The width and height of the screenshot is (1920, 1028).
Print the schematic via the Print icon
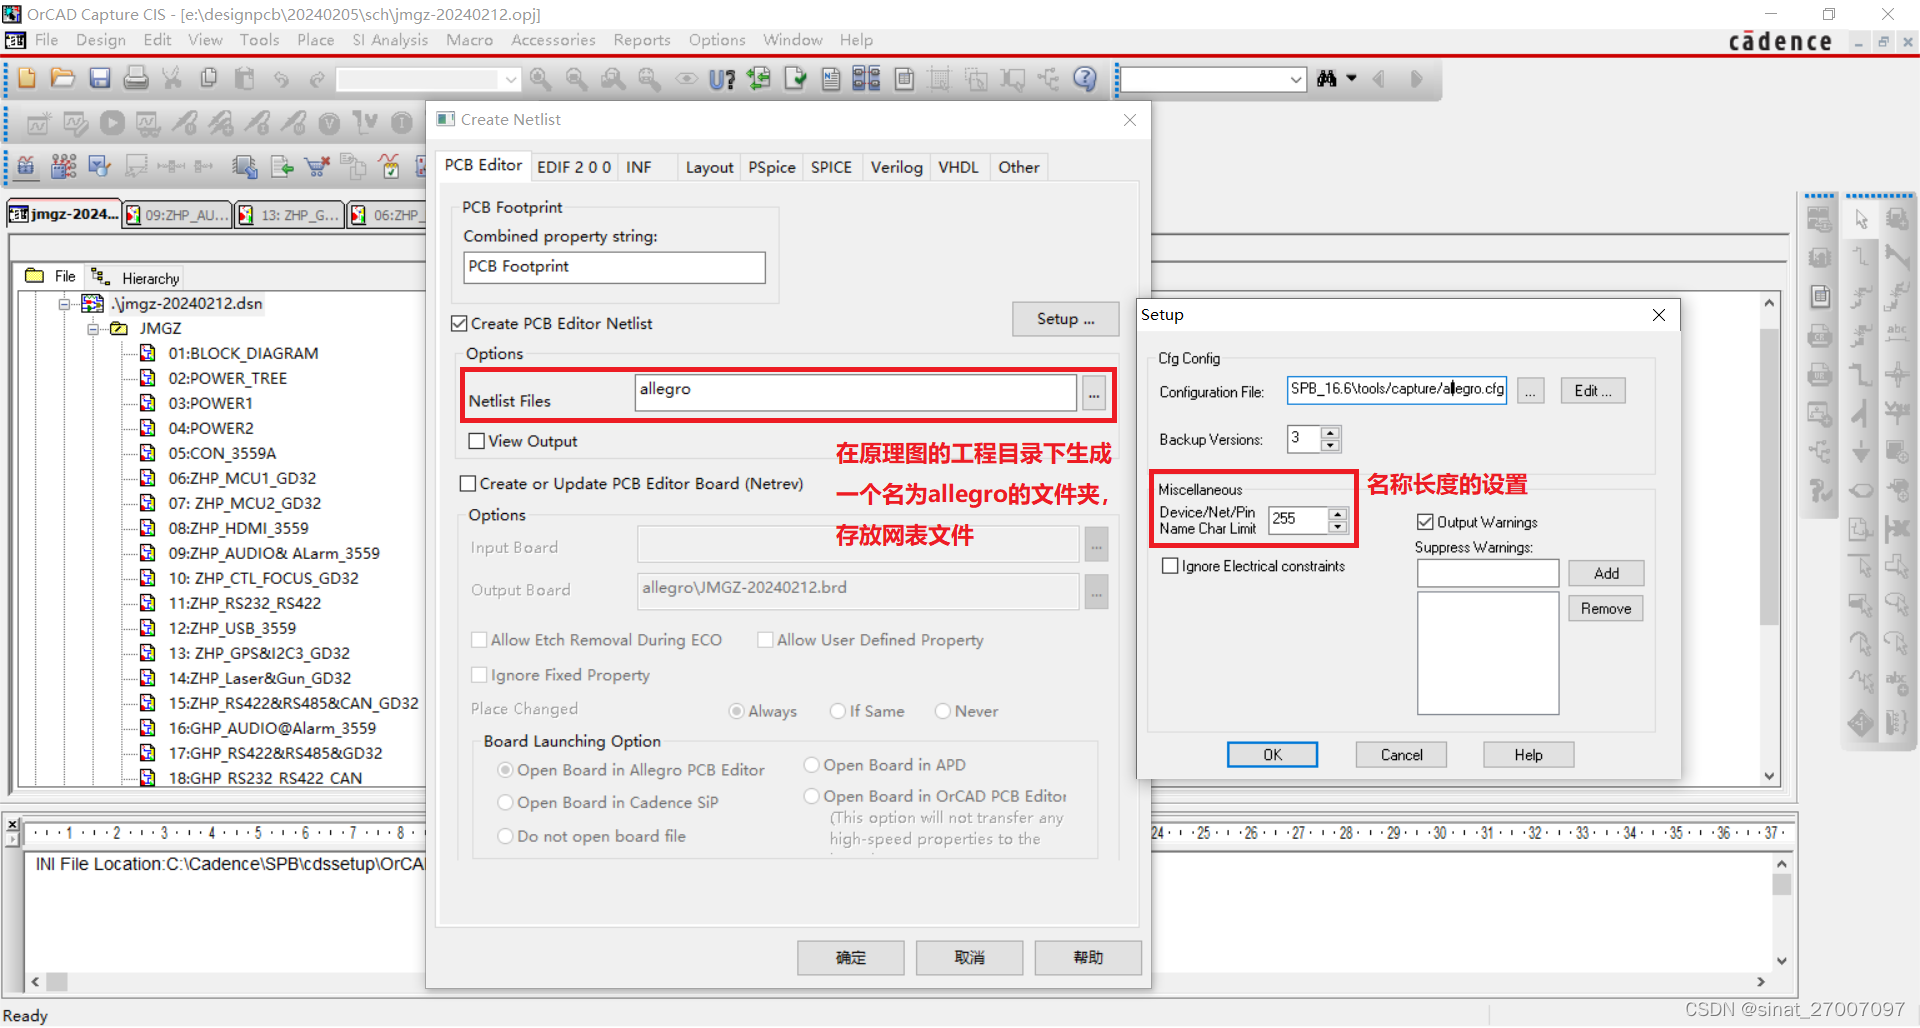pos(136,78)
